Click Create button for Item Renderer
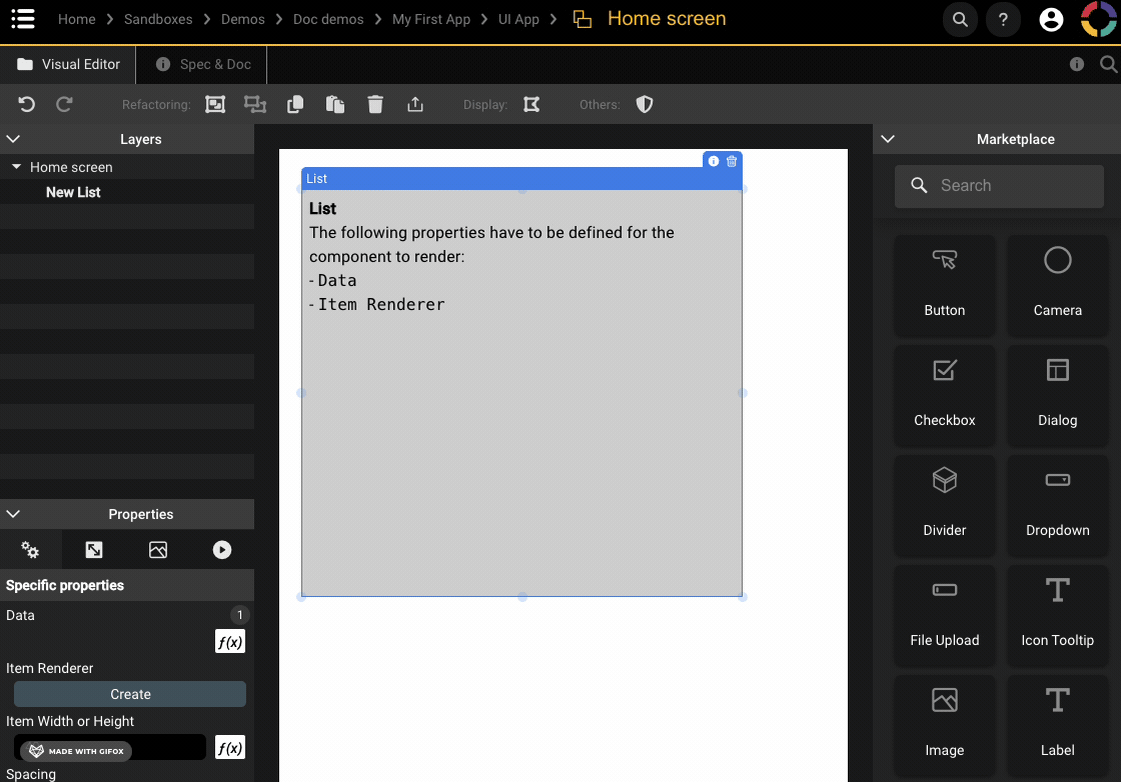The height and width of the screenshot is (782, 1121). [x=130, y=694]
